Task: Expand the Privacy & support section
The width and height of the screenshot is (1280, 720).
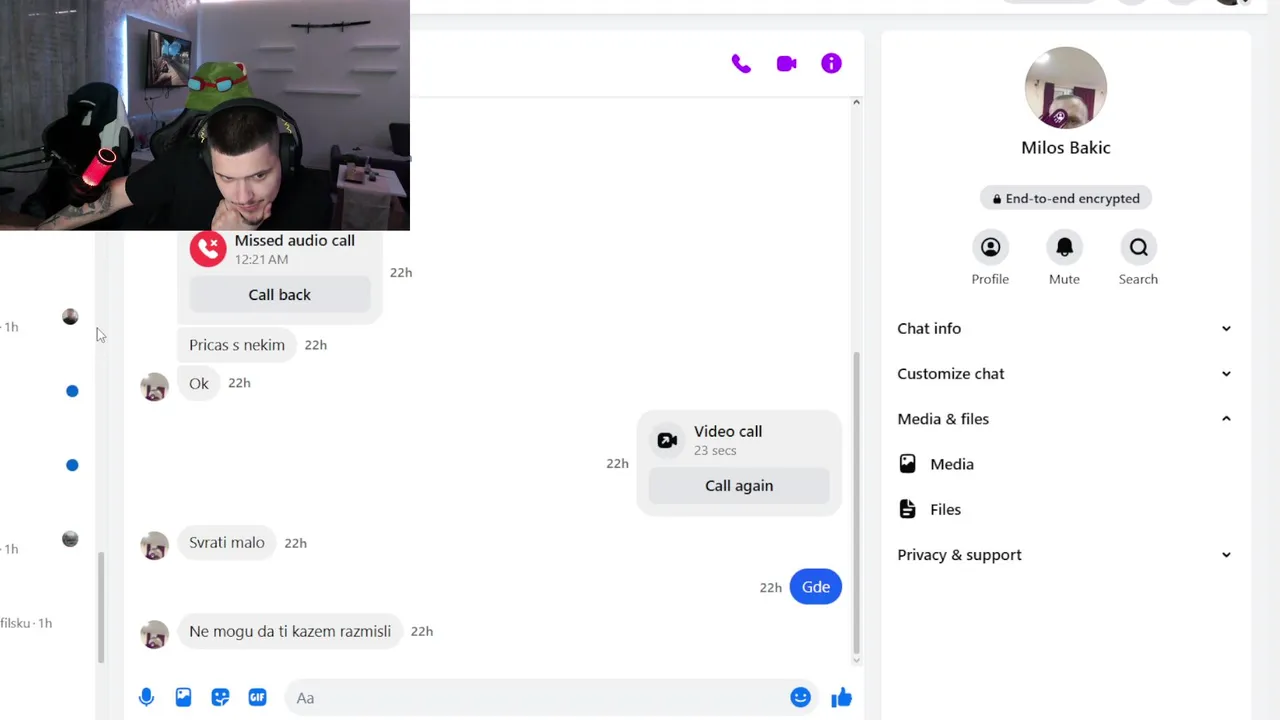Action: tap(1064, 555)
